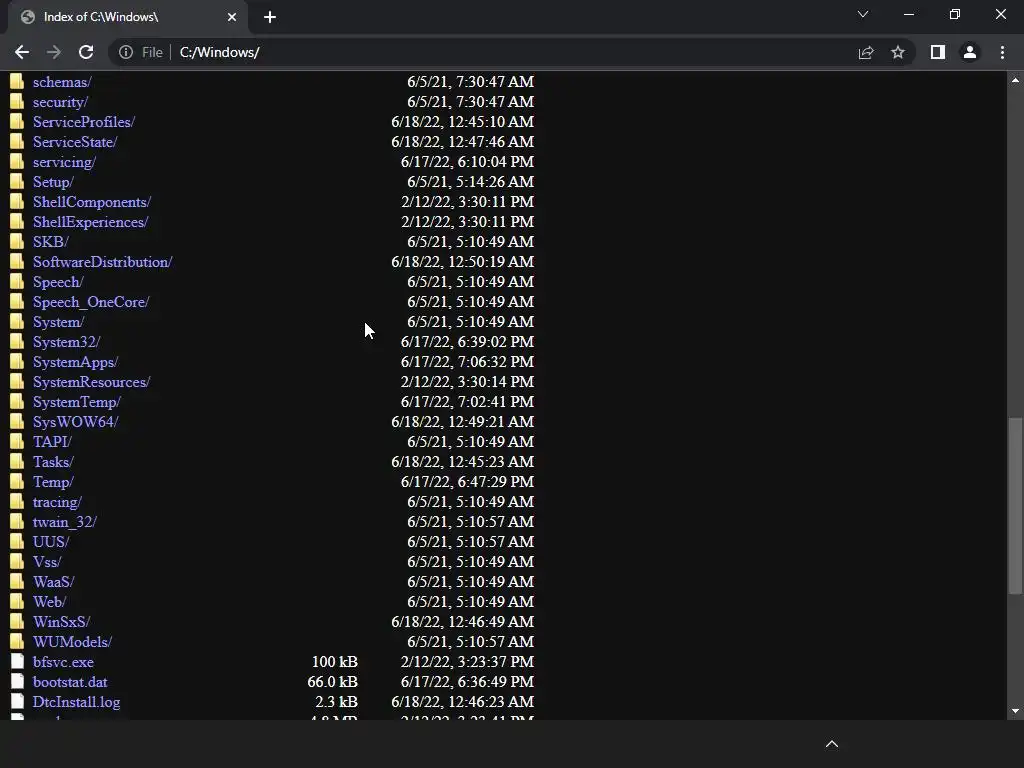
Task: Navigate into servicing/ folder
Action: point(65,162)
